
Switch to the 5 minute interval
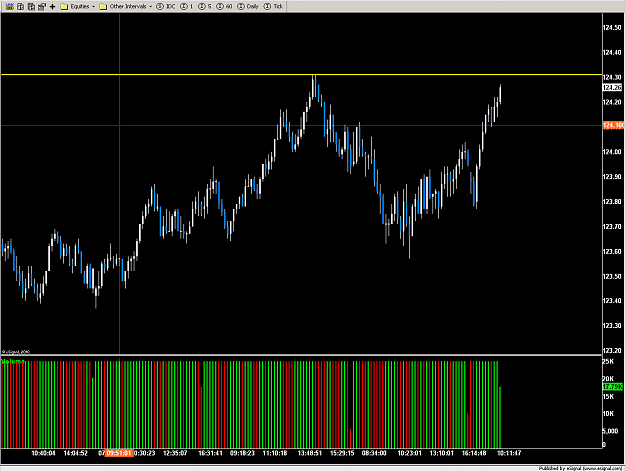click(x=205, y=6)
